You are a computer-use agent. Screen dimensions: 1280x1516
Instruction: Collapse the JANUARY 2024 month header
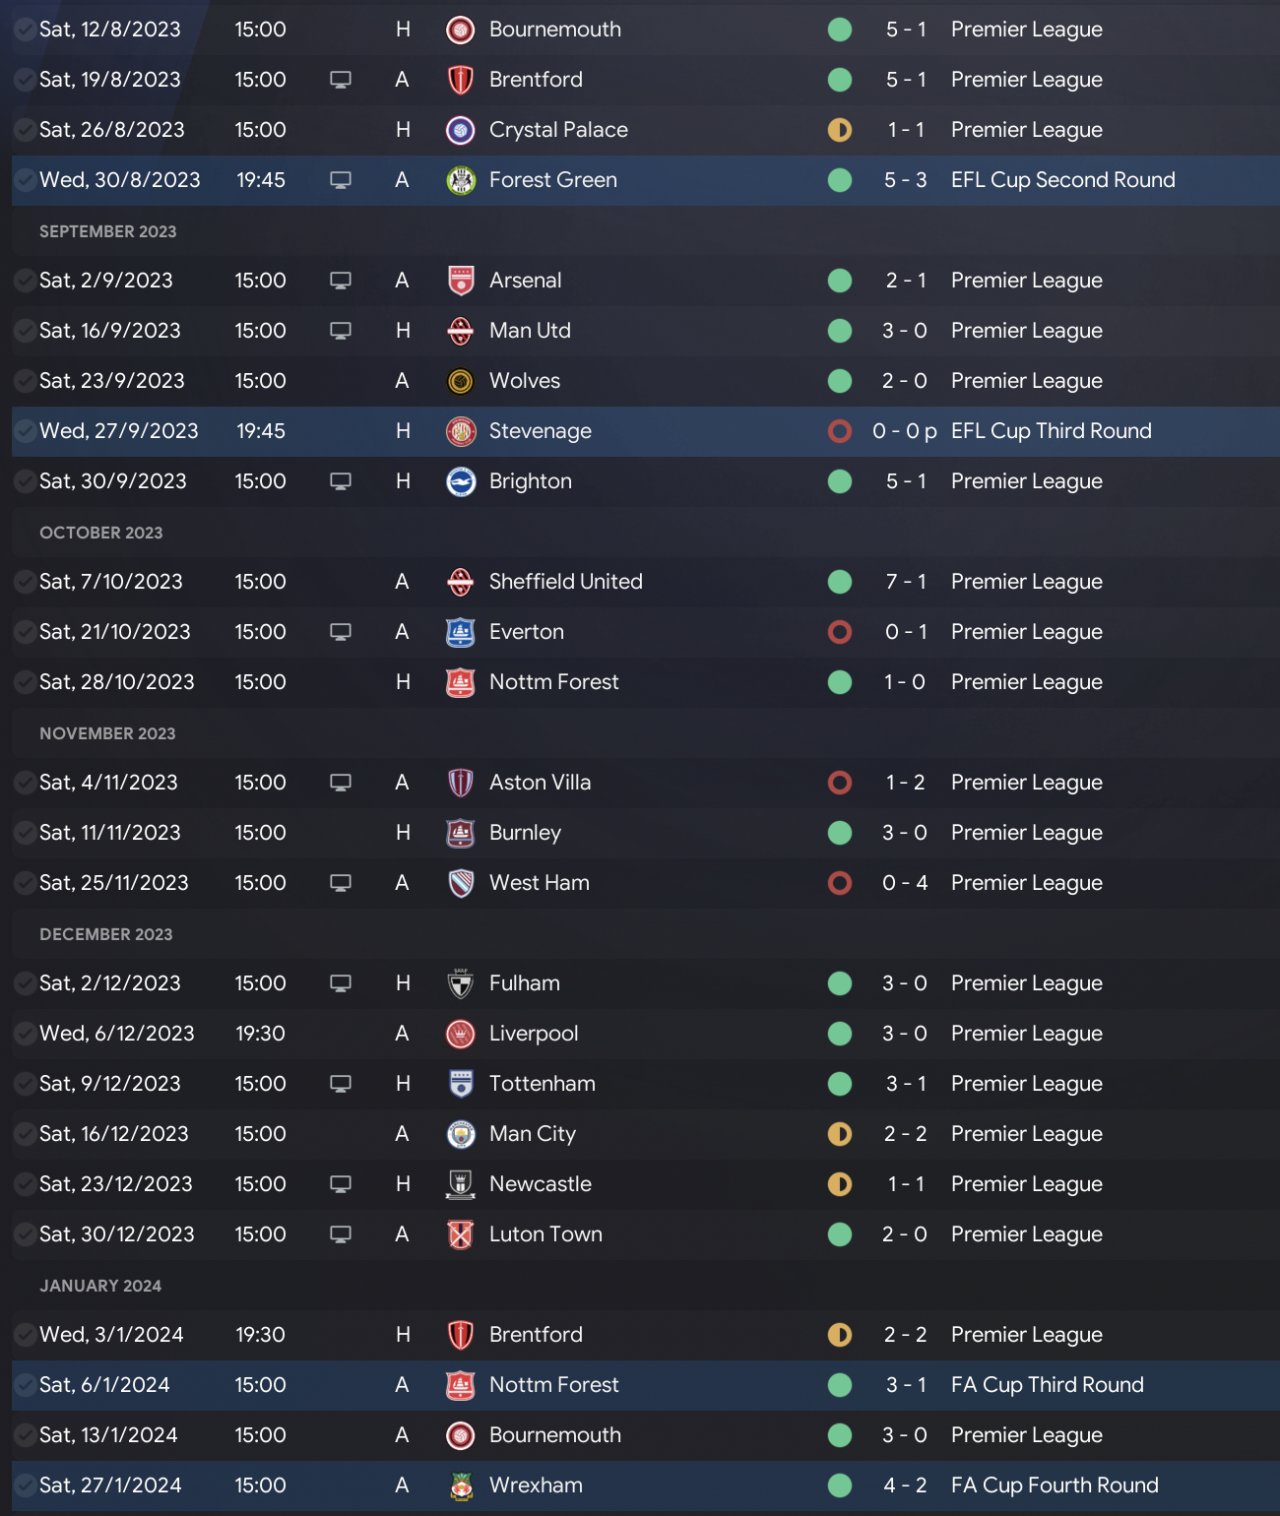pos(100,1285)
